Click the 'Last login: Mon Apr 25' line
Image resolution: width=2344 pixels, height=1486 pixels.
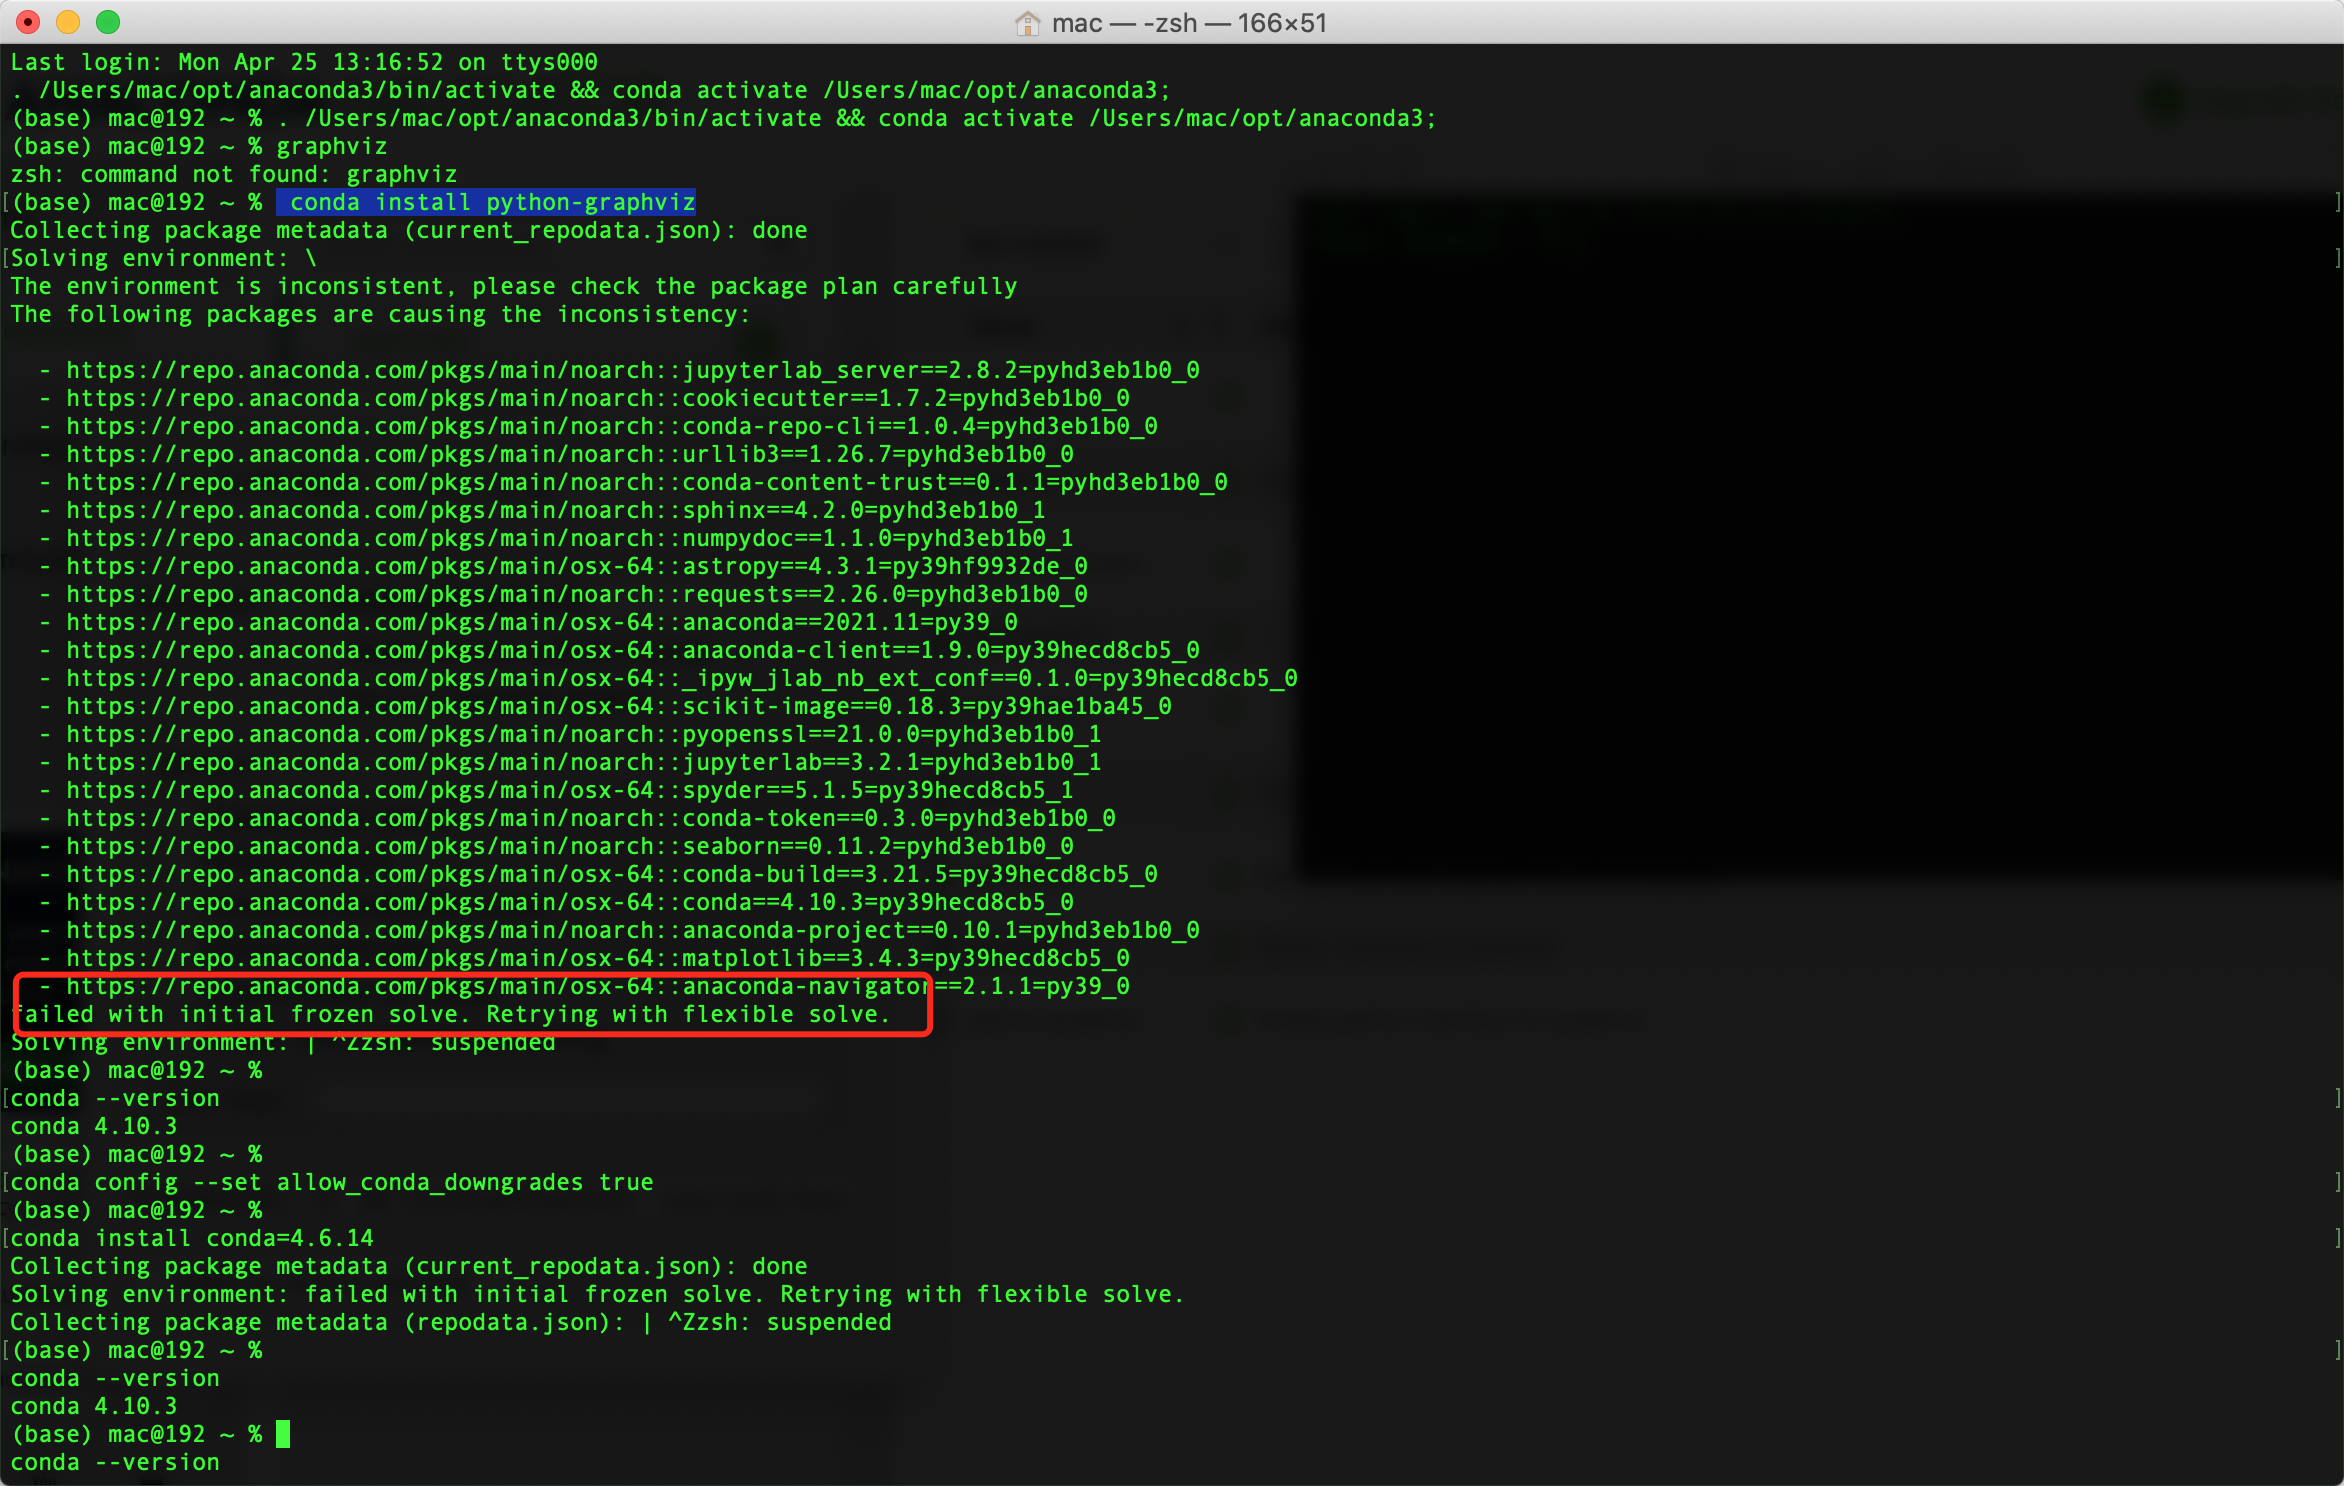(x=304, y=62)
